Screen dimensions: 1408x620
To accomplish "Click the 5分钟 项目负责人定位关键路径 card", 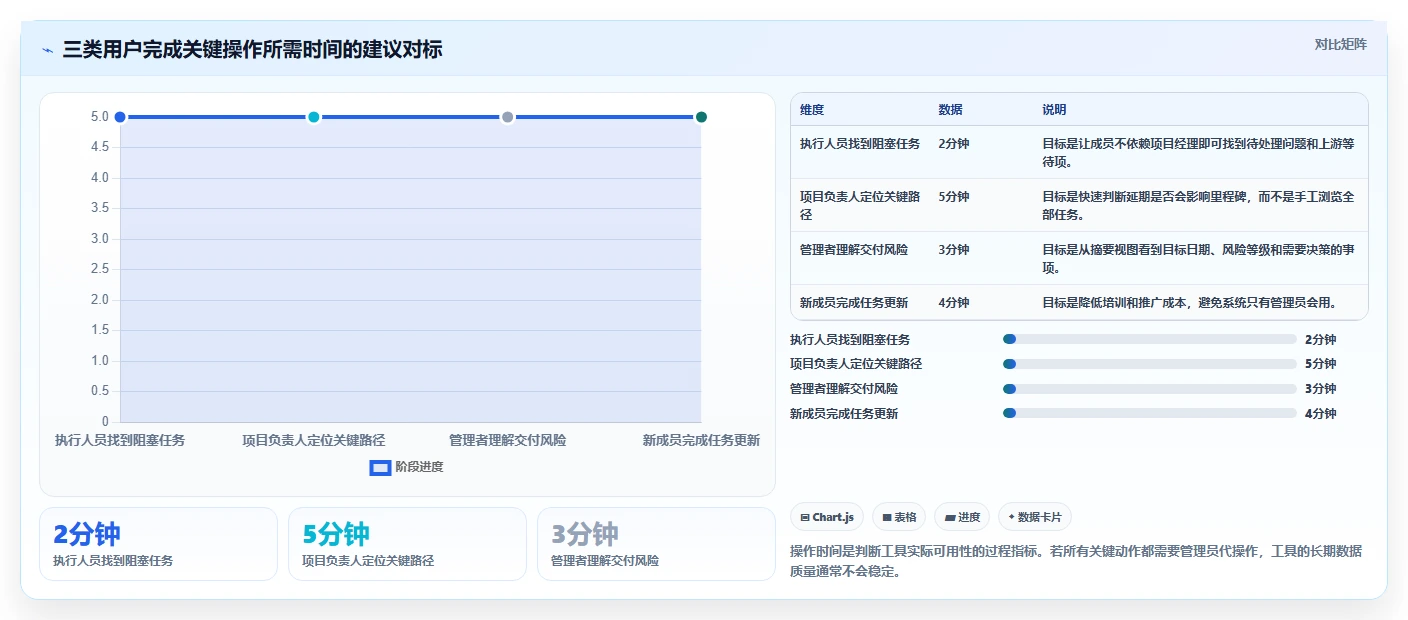I will 407,544.
